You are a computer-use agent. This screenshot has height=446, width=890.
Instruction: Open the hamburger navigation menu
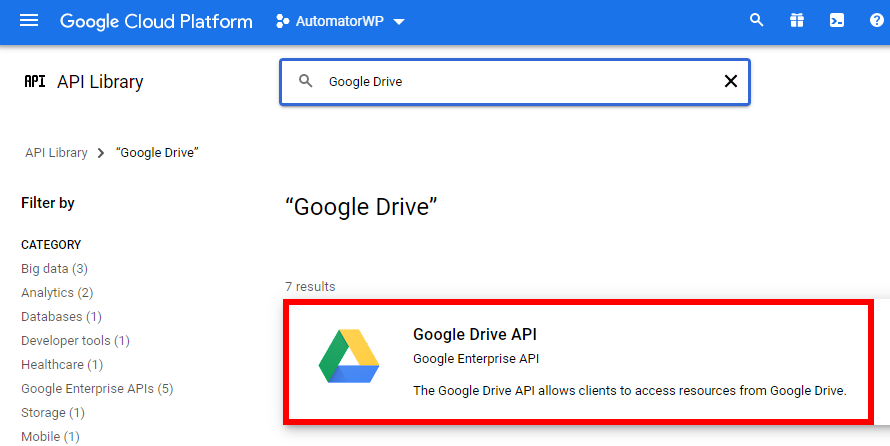[x=29, y=21]
